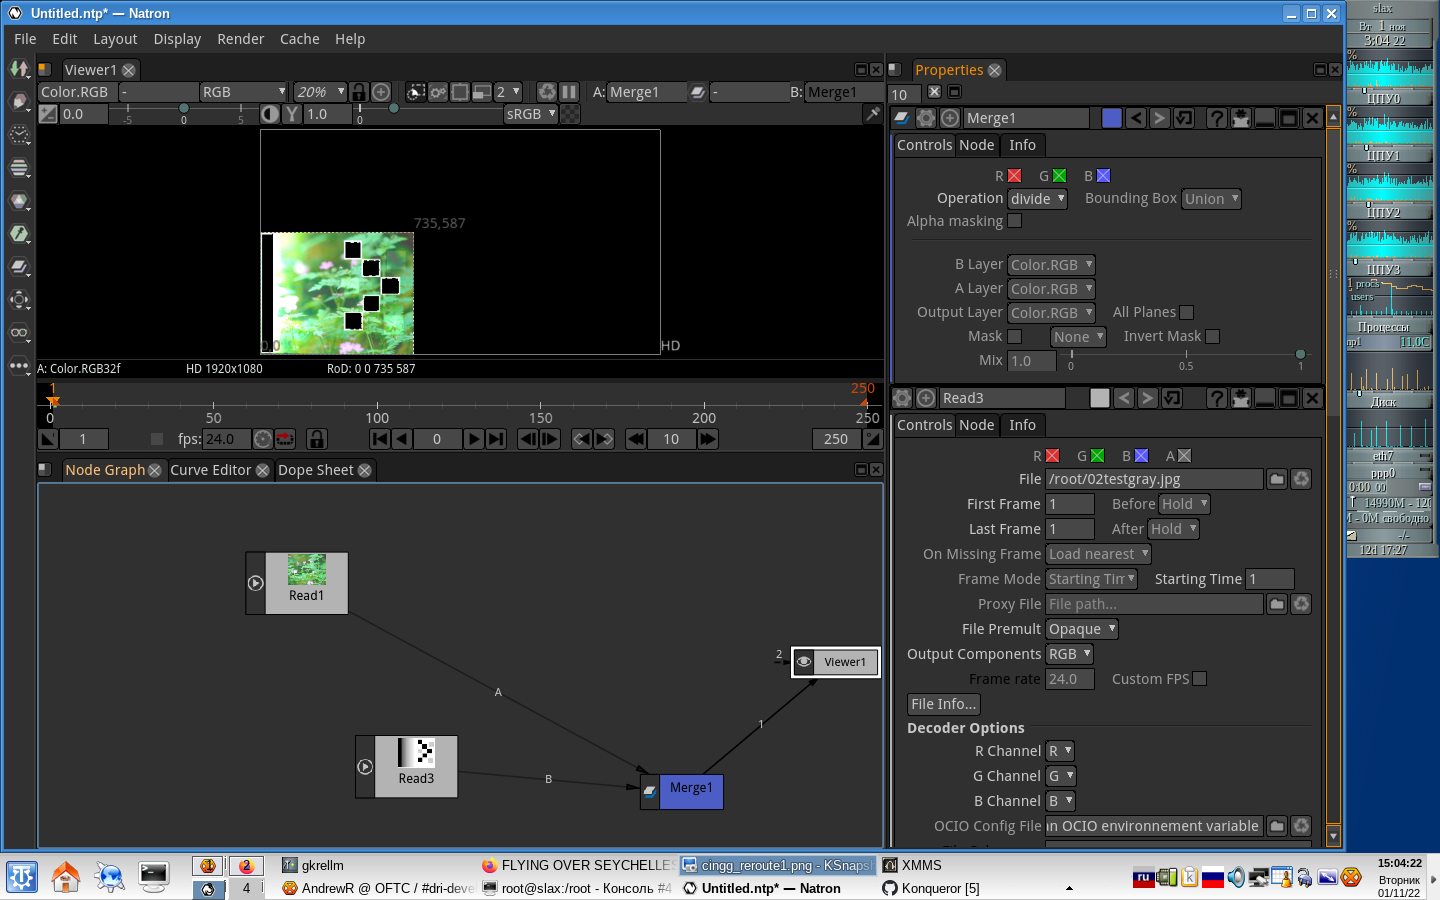Screen dimensions: 1440x900
Task: Click the viewer color picker eyedropper icon
Action: pyautogui.click(x=873, y=114)
